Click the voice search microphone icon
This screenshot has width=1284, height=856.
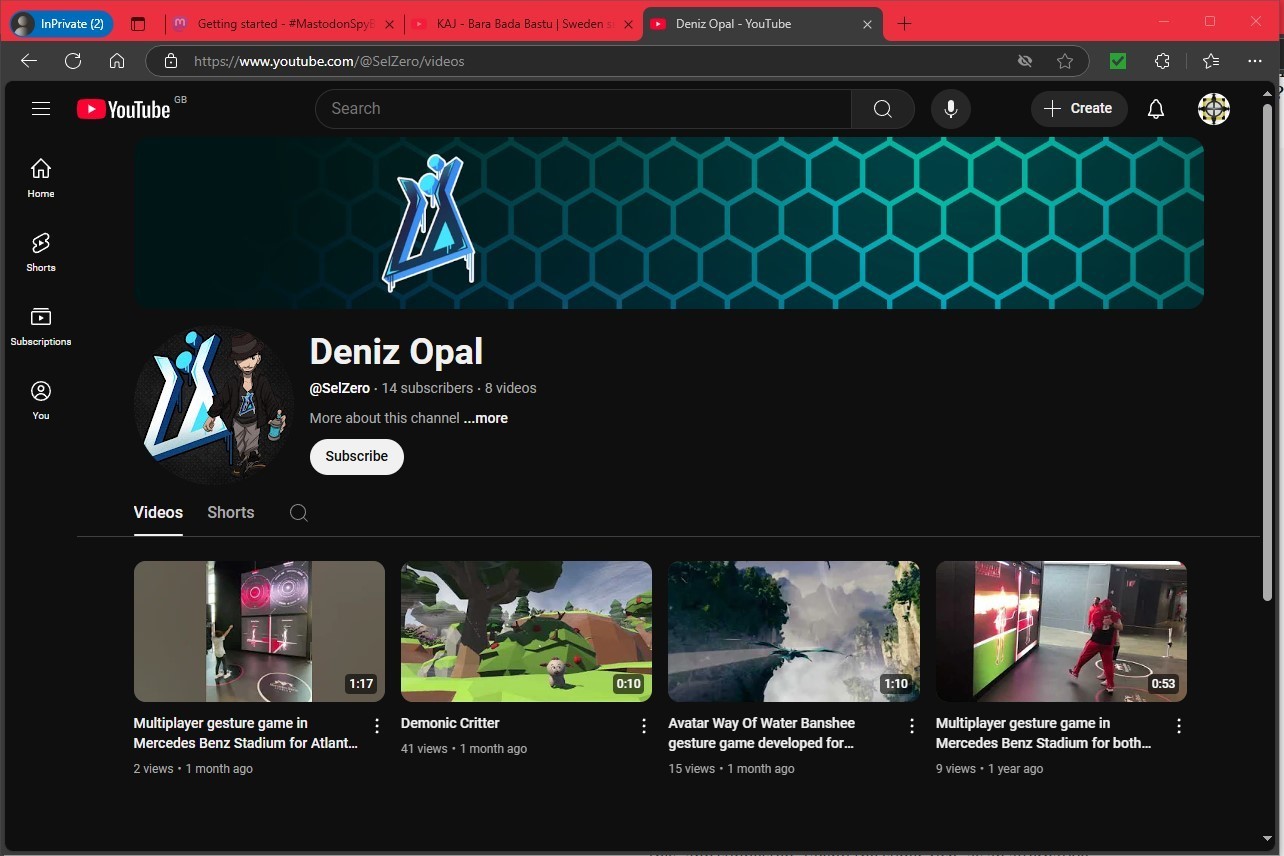(x=951, y=109)
